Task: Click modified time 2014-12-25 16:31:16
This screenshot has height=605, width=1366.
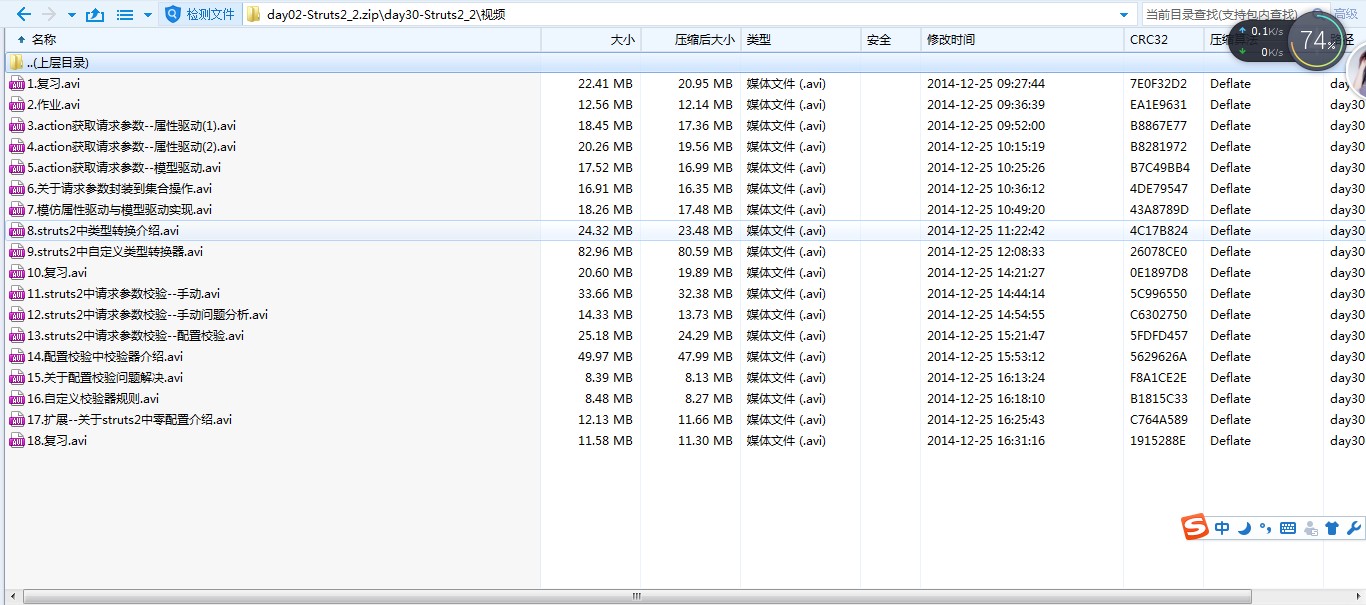Action: coord(986,440)
